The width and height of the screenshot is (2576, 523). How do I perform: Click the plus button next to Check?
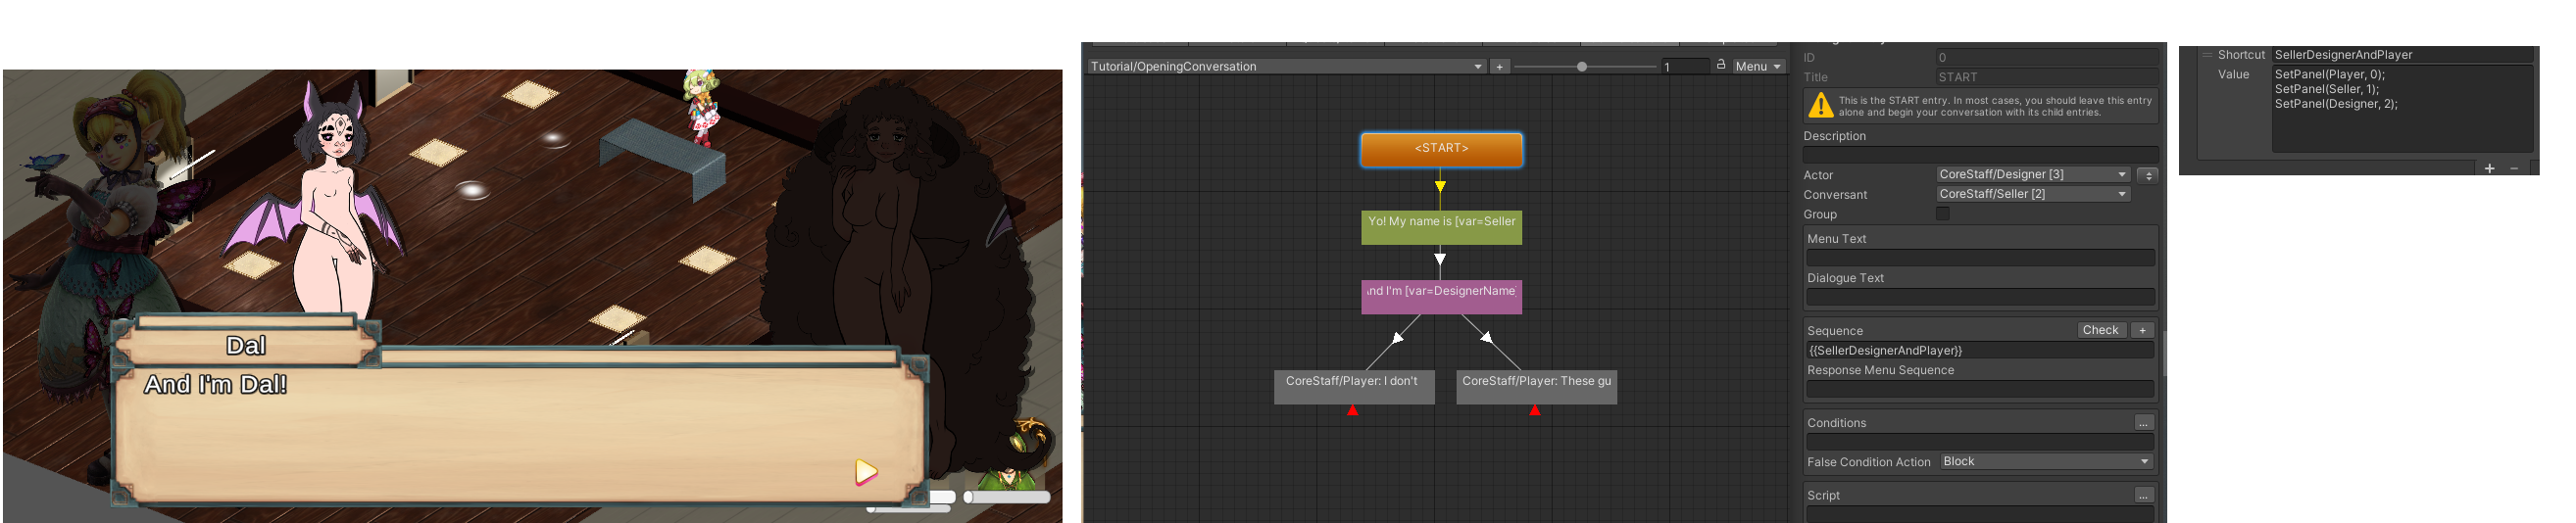(2142, 330)
